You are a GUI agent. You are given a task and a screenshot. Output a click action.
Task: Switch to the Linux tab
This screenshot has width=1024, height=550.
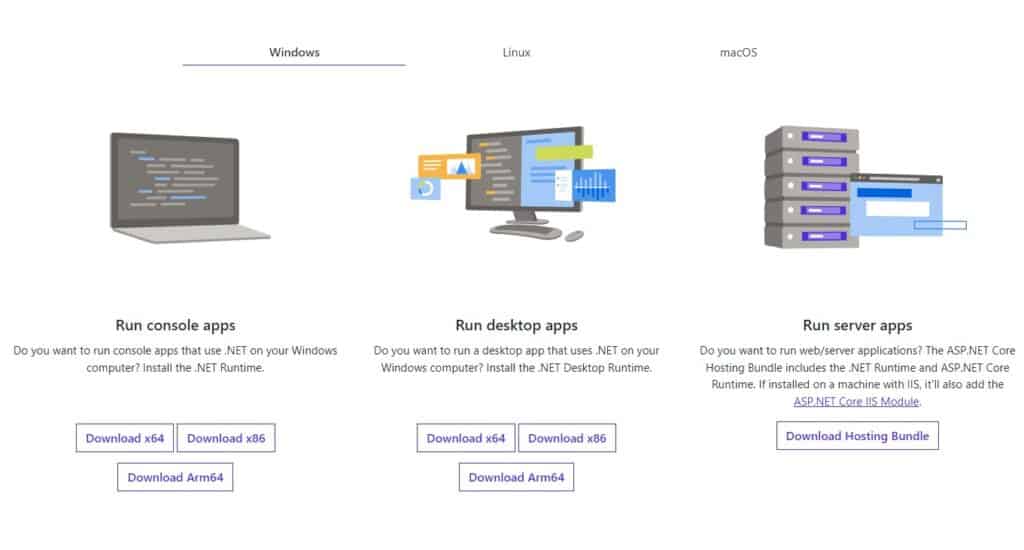(x=516, y=52)
